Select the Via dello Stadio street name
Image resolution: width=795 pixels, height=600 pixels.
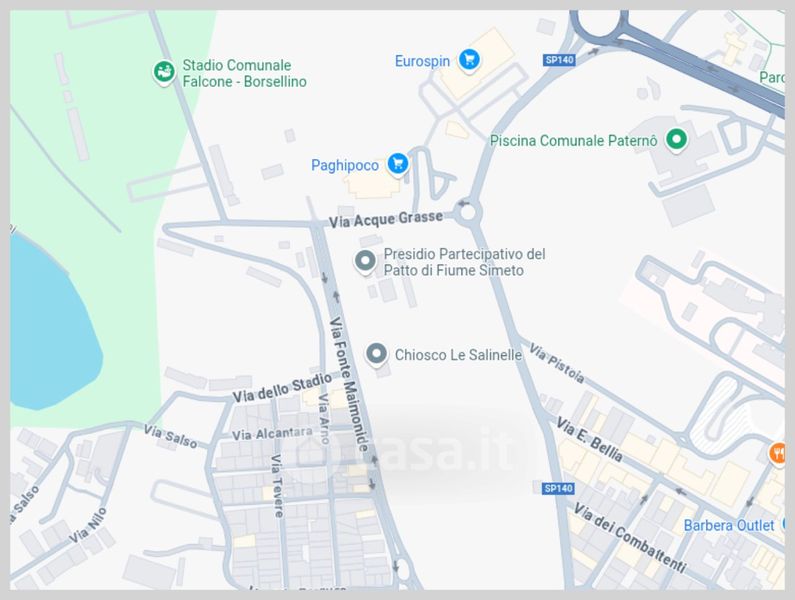(282, 388)
